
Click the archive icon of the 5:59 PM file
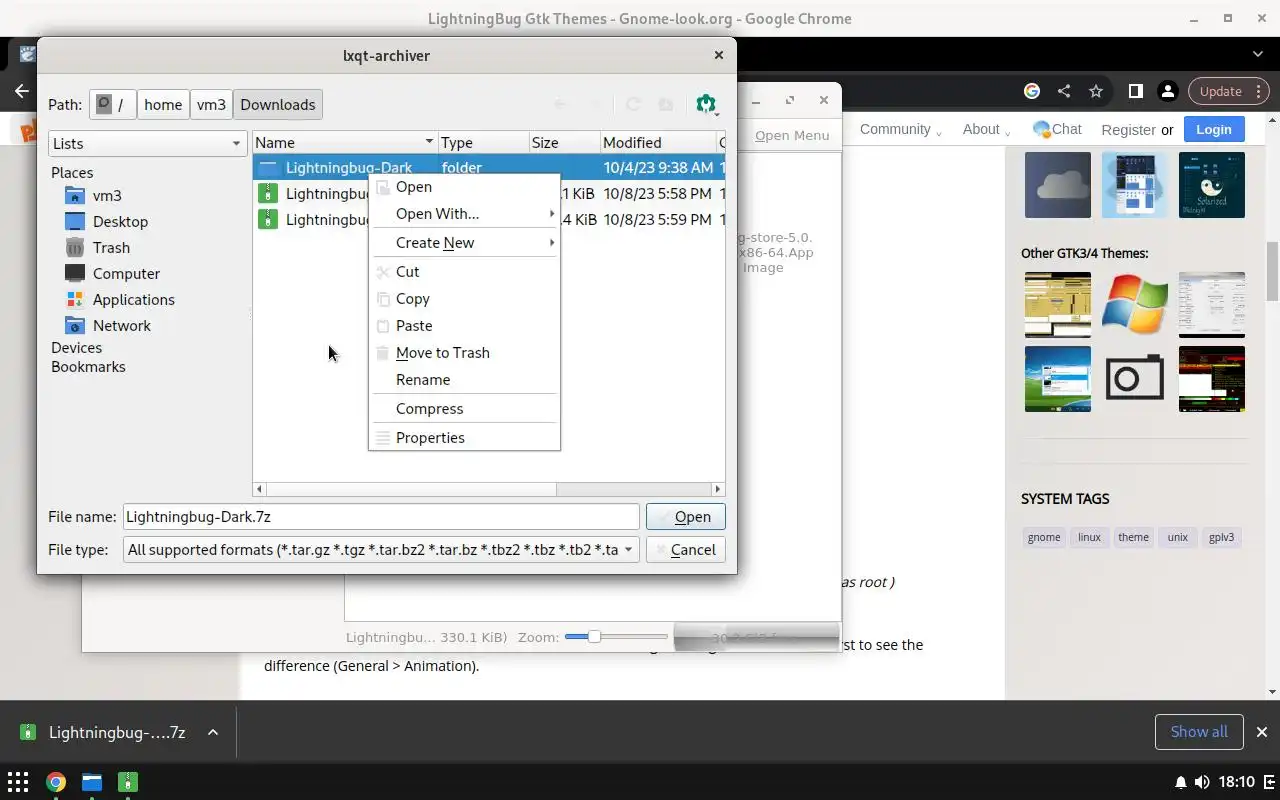click(267, 219)
